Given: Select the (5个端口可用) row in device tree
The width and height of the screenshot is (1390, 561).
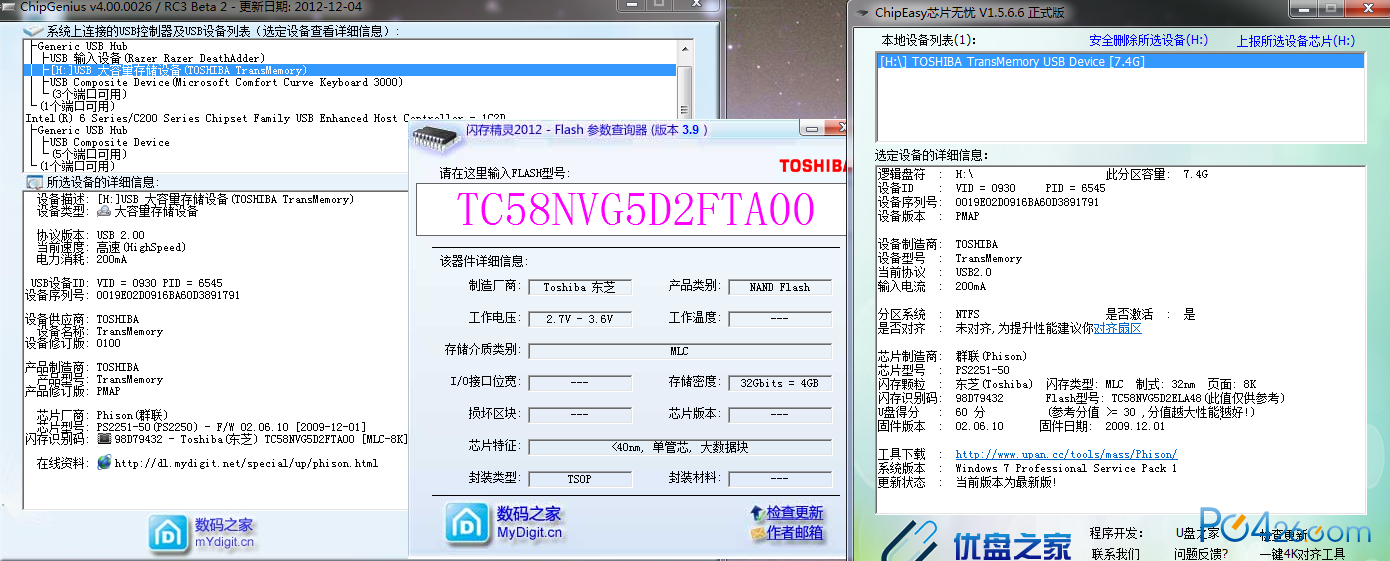Looking at the screenshot, I should coord(89,154).
